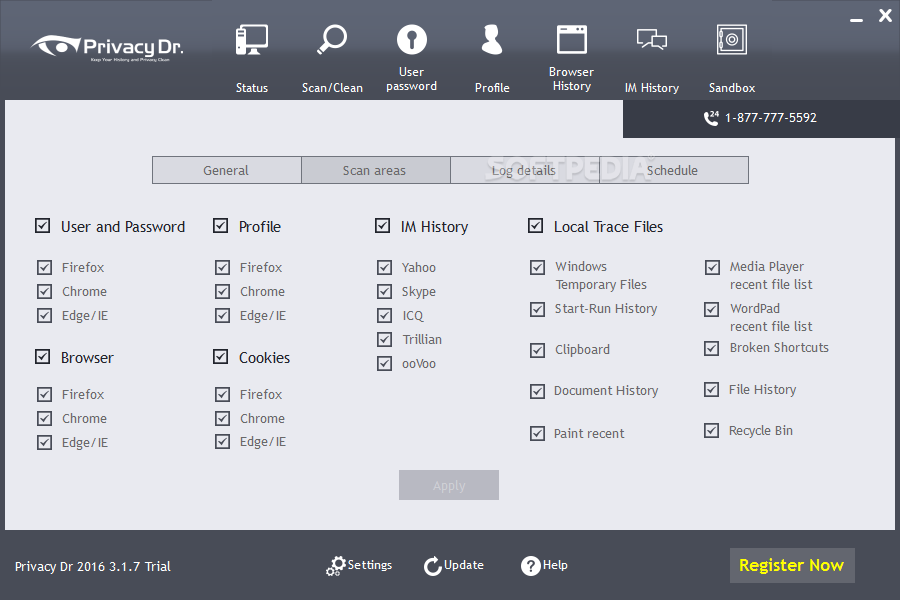Uncheck Chrome under Browser

pyautogui.click(x=44, y=419)
